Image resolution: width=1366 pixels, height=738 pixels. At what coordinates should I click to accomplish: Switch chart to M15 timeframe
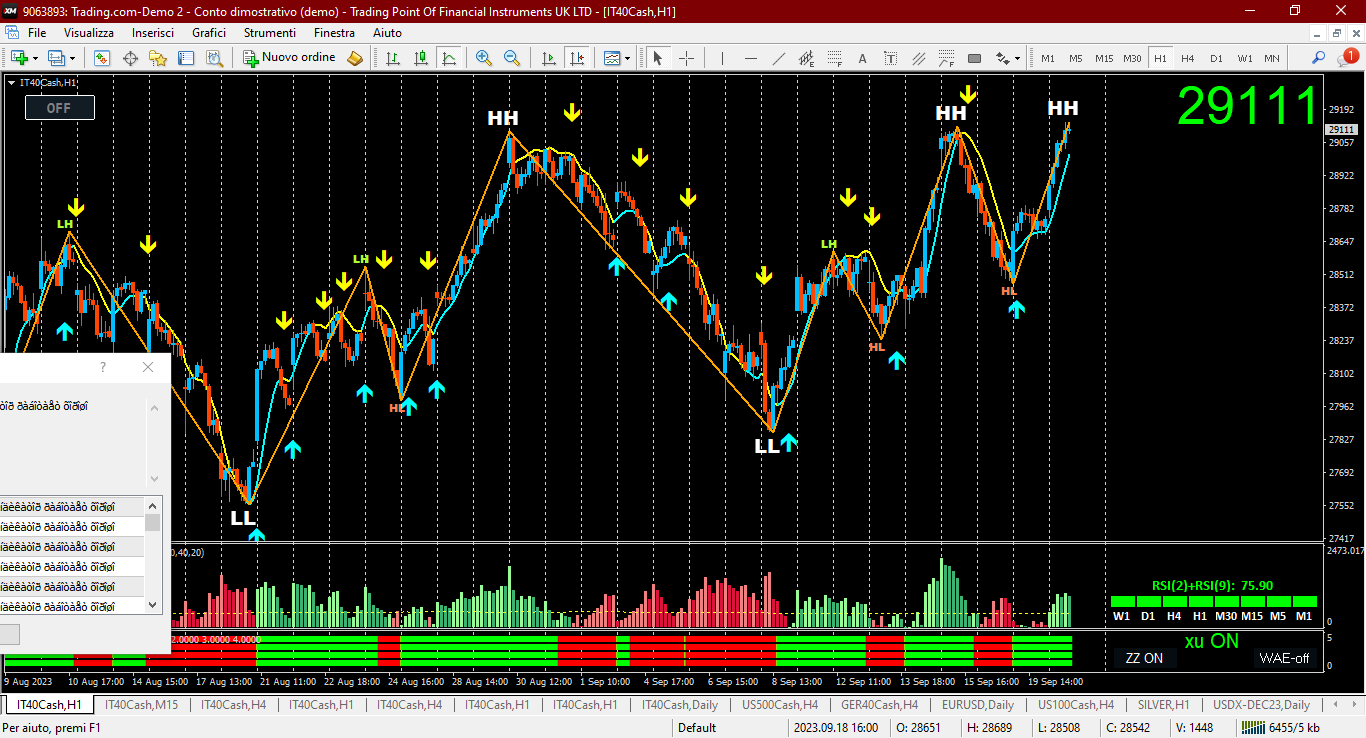coord(1104,58)
